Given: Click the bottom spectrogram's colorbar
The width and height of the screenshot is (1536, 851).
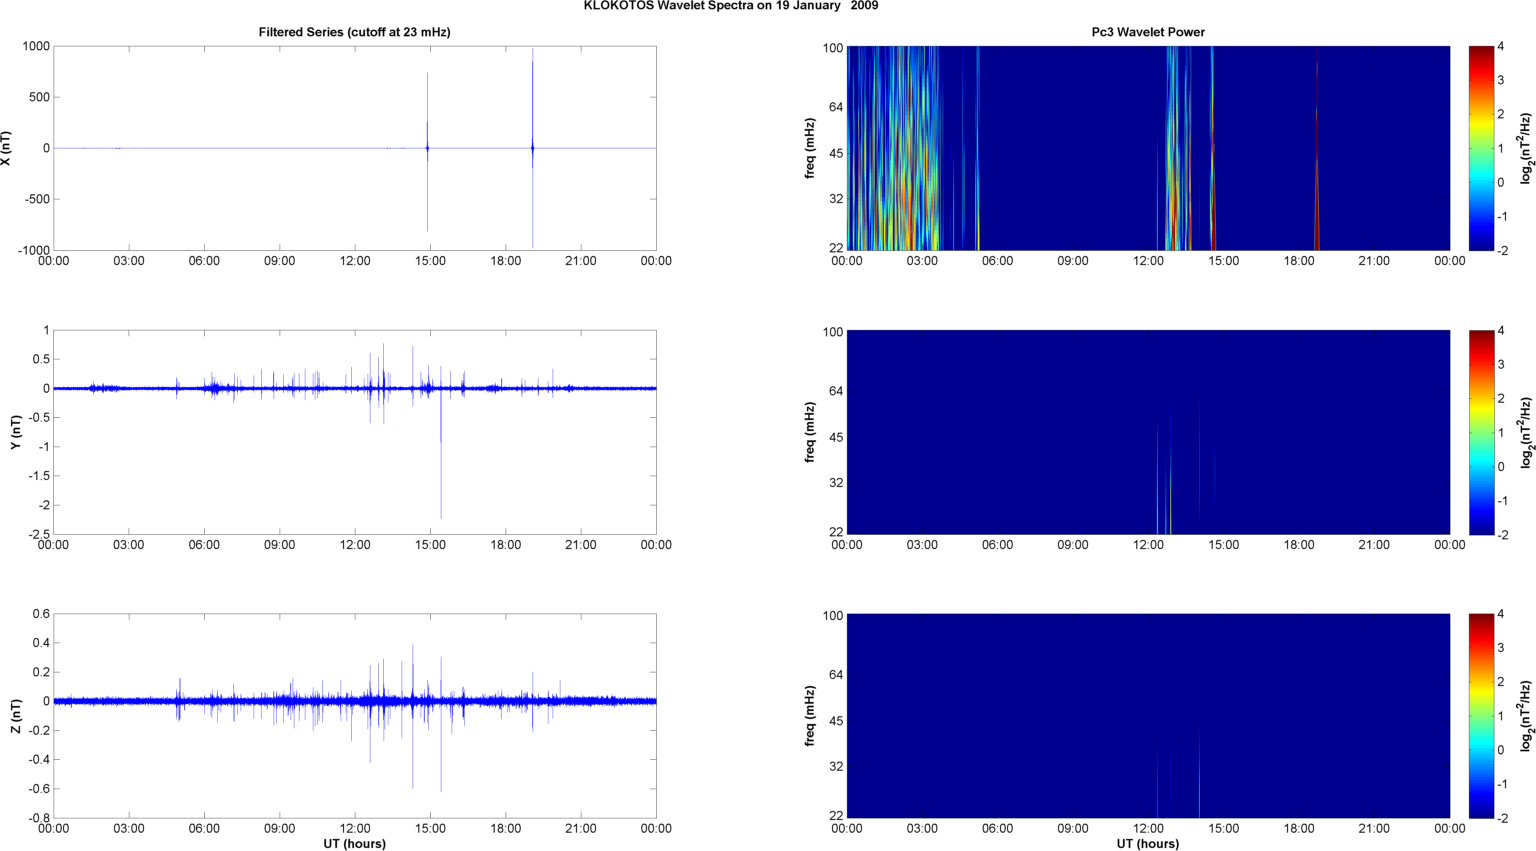Looking at the screenshot, I should [x=1480, y=716].
